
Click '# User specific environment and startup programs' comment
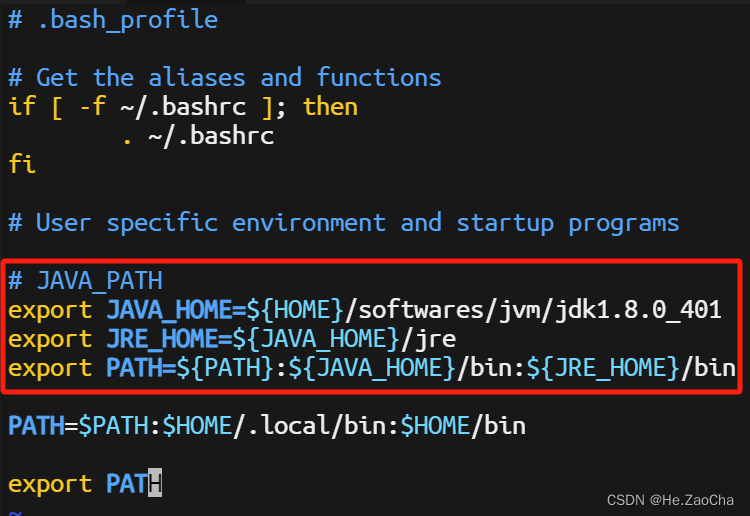[344, 223]
